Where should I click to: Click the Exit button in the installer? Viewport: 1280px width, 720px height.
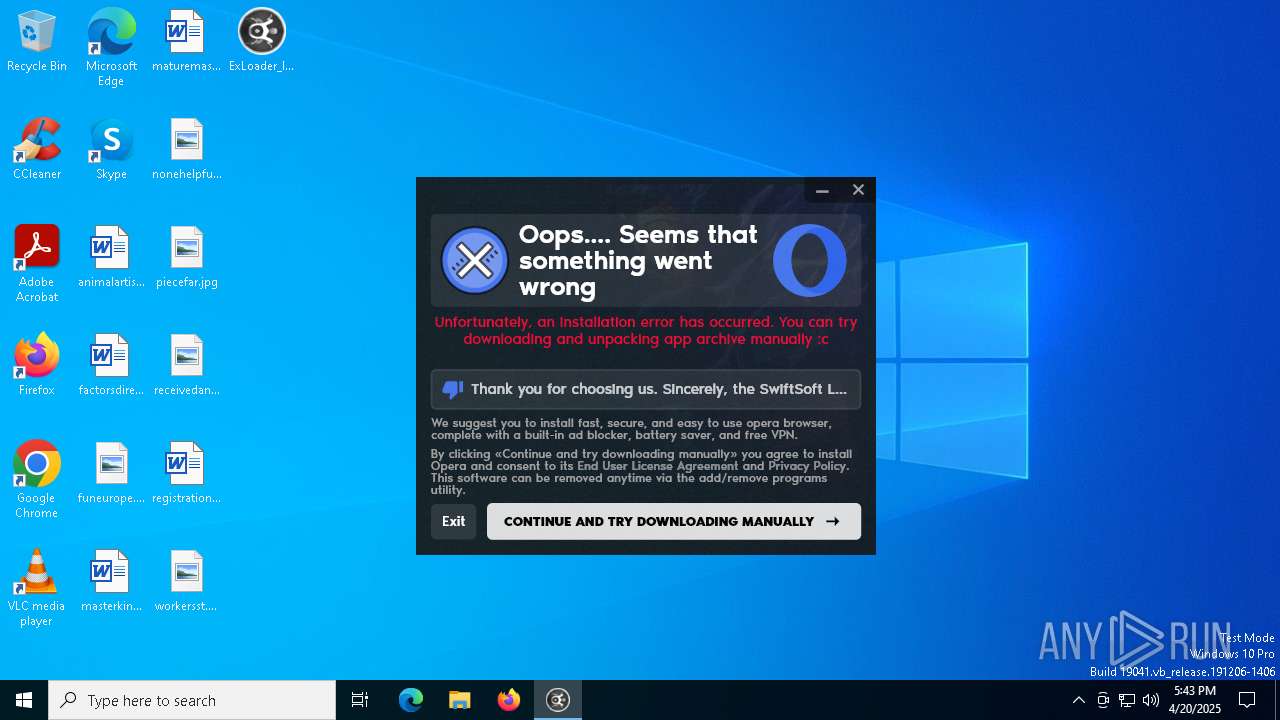pos(453,521)
